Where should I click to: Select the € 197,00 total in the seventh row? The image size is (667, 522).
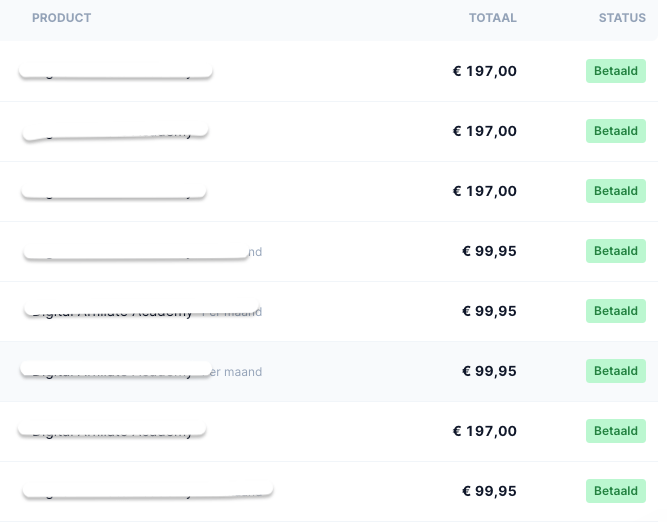click(x=485, y=431)
